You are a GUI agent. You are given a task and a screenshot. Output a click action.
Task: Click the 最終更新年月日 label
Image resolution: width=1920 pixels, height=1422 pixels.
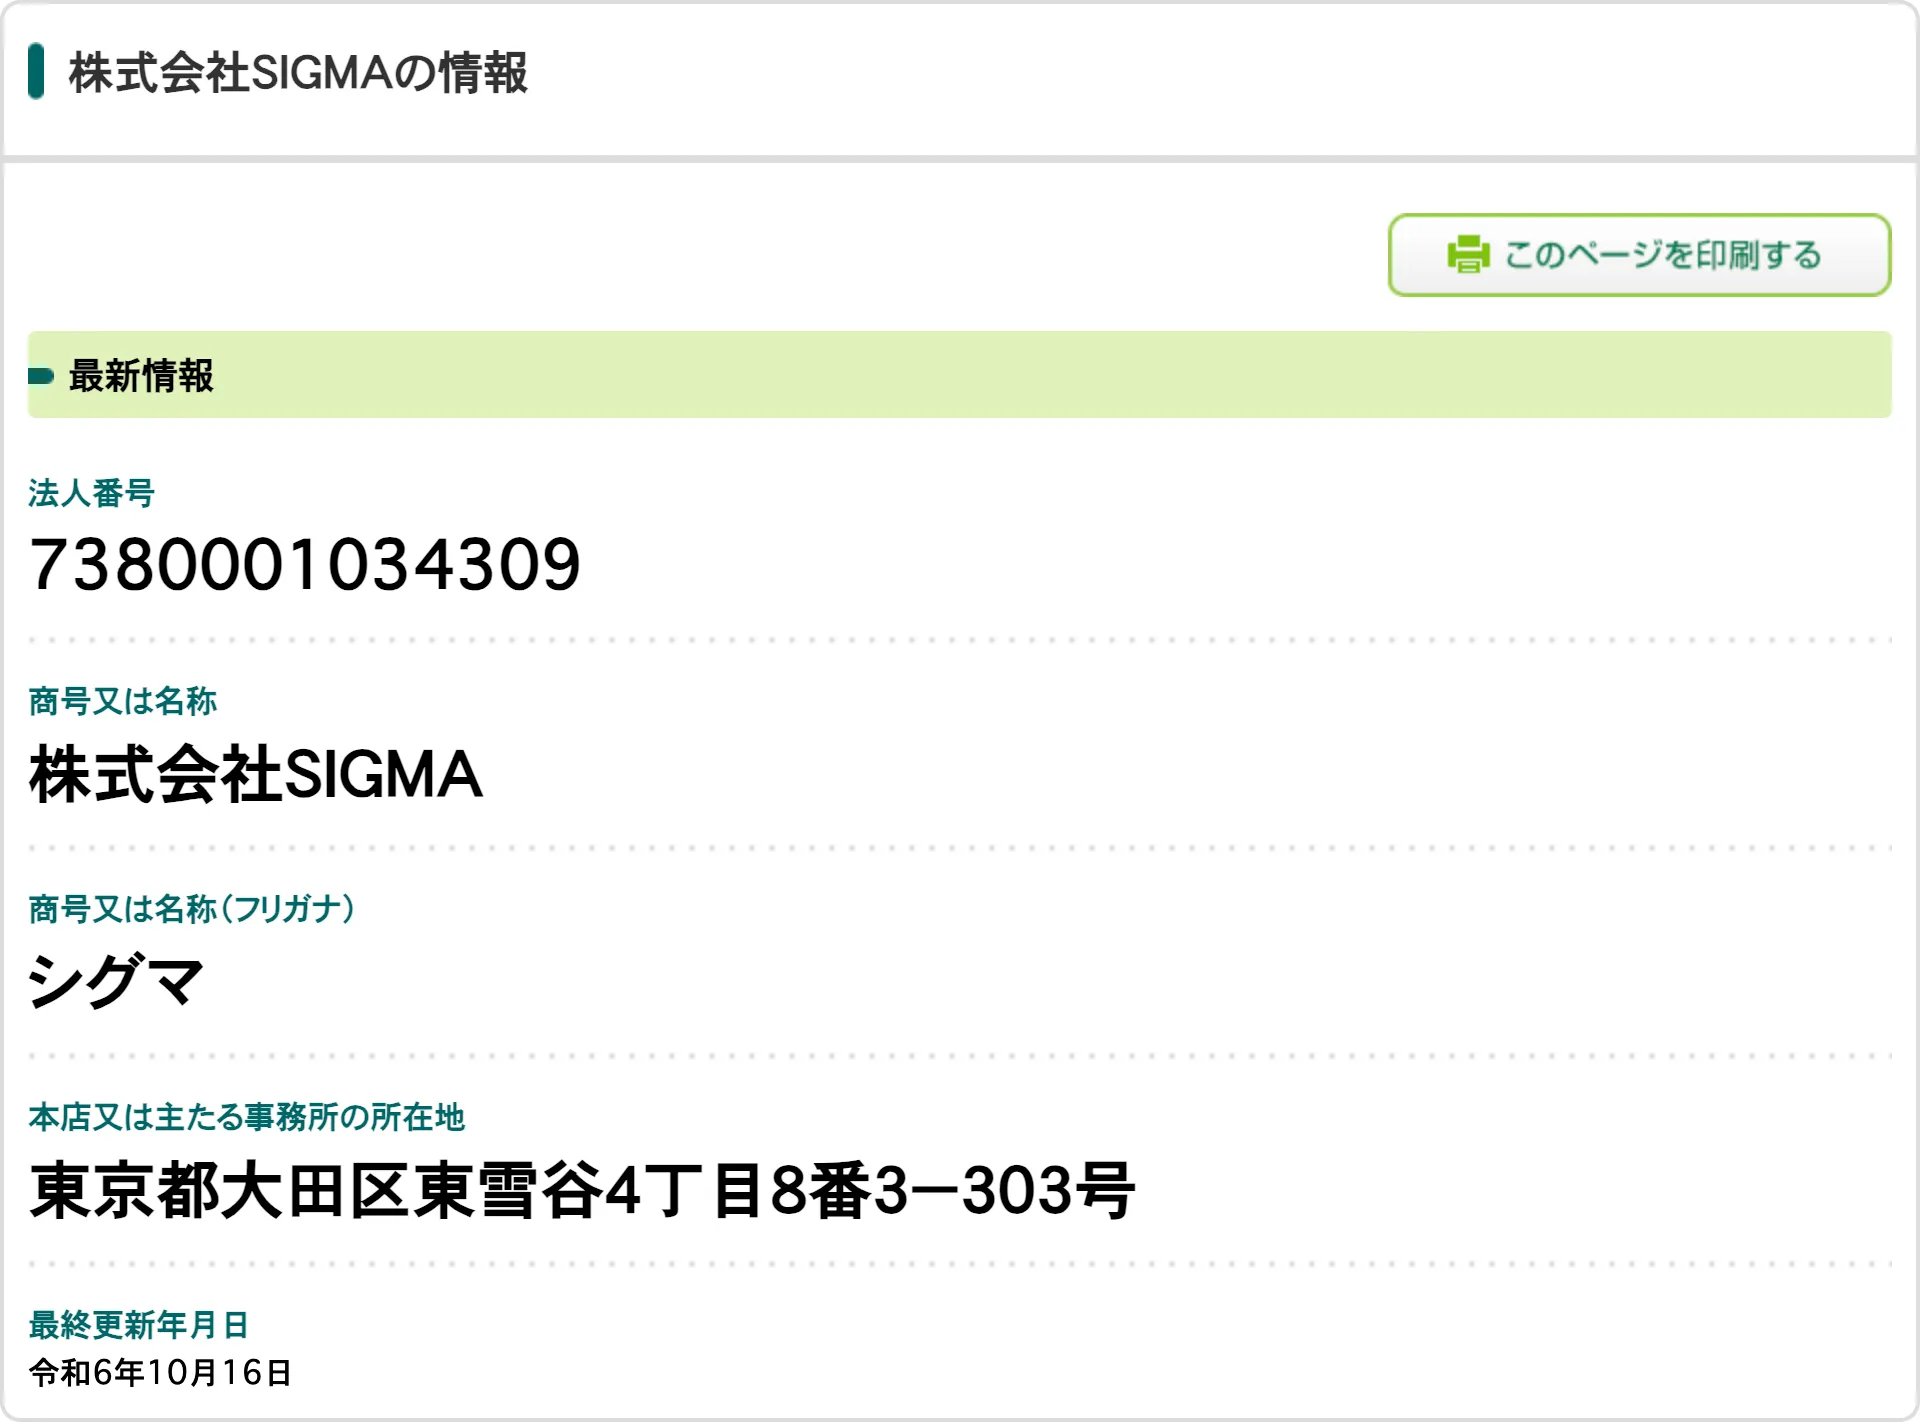point(138,1325)
